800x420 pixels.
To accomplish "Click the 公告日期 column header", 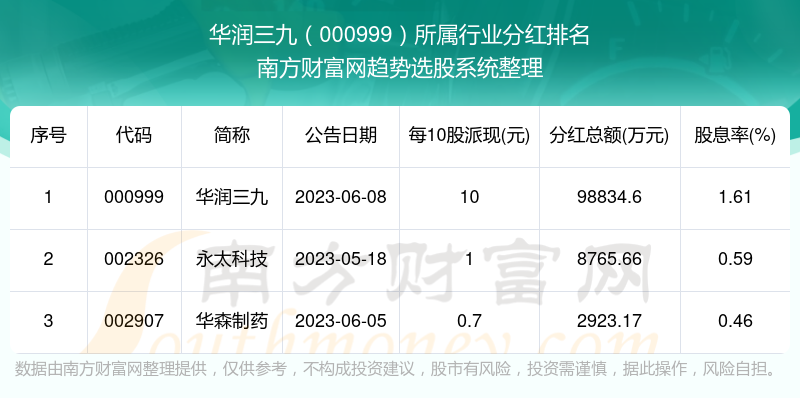I will (x=341, y=135).
